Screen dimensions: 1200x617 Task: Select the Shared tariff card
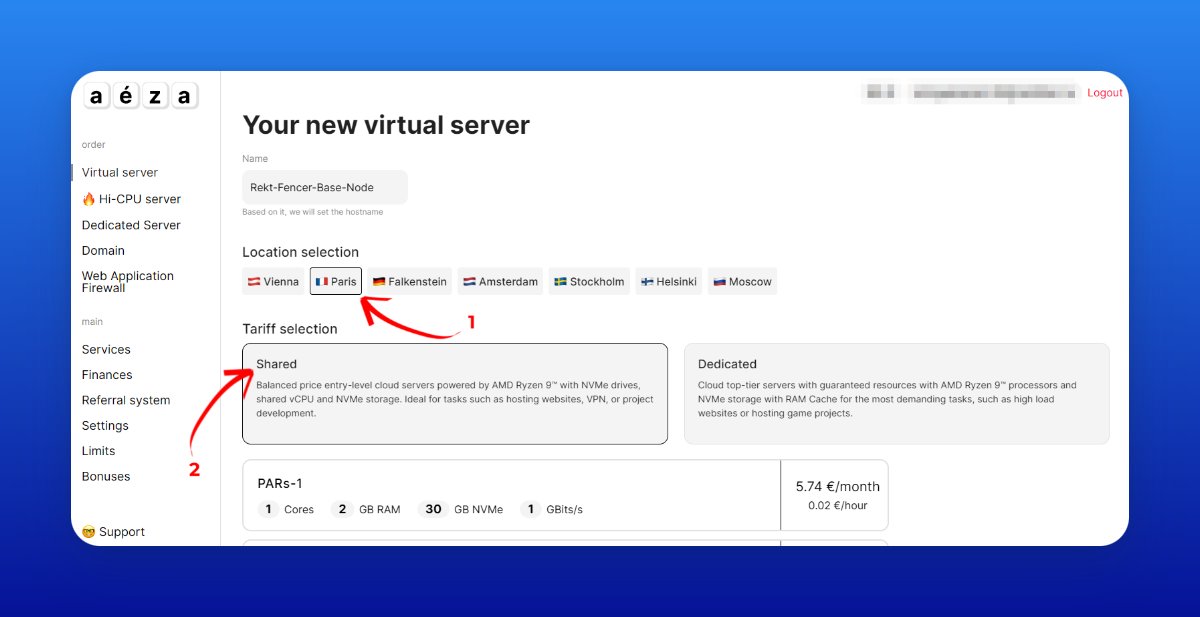click(x=455, y=393)
